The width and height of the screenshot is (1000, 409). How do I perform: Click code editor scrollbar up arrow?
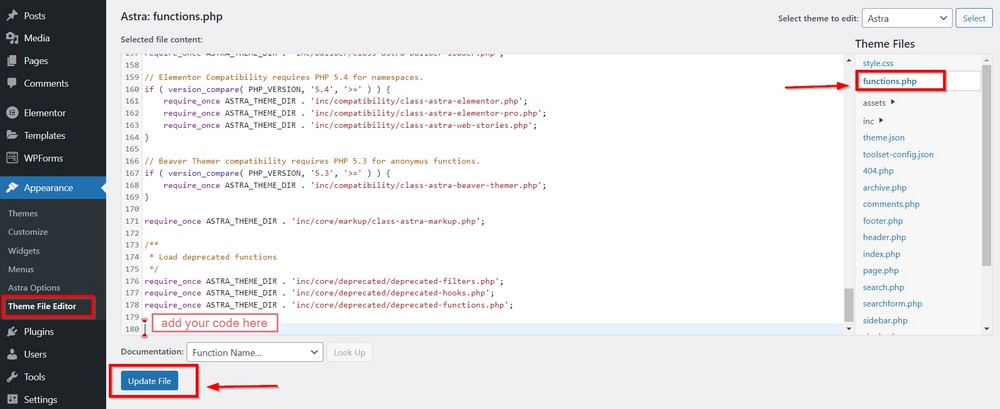pos(848,60)
